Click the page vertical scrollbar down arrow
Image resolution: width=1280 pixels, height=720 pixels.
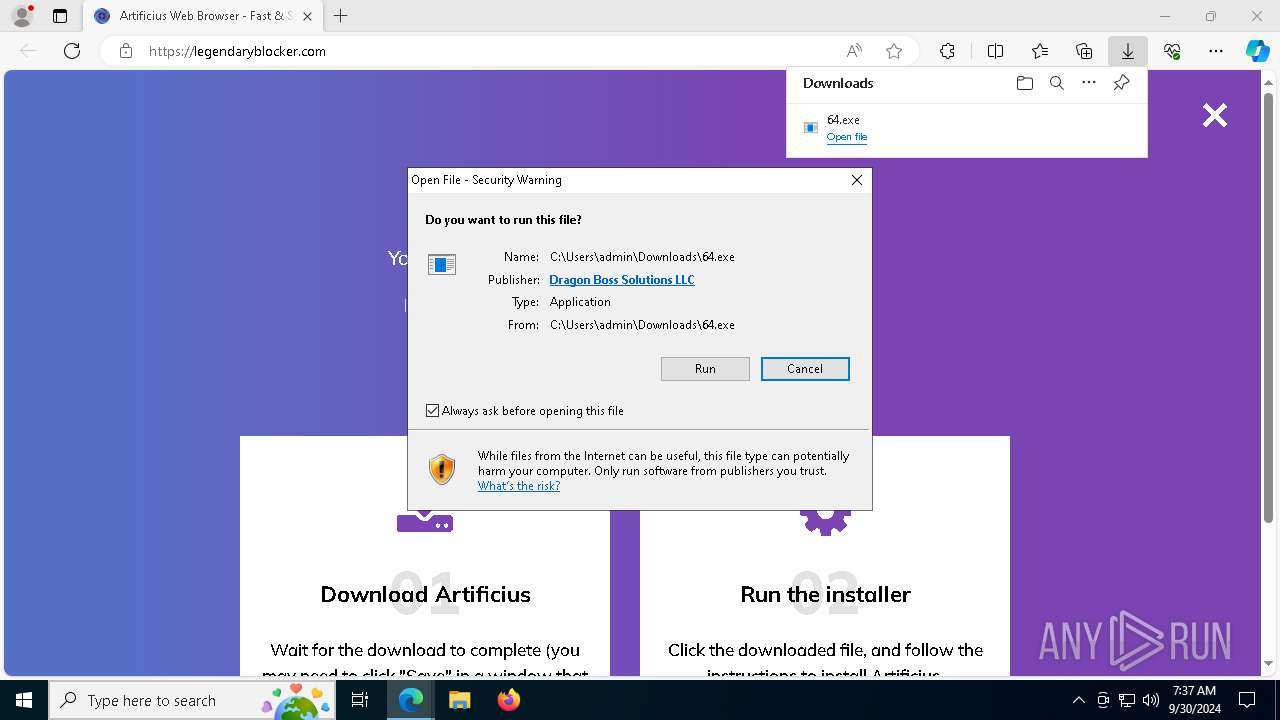[x=1269, y=663]
